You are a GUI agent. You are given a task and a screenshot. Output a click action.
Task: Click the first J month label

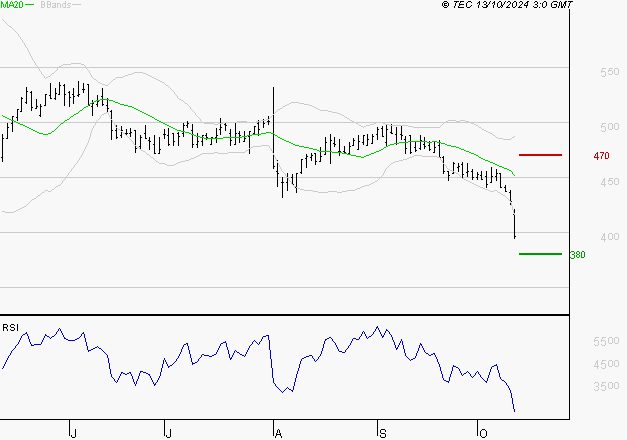73,434
